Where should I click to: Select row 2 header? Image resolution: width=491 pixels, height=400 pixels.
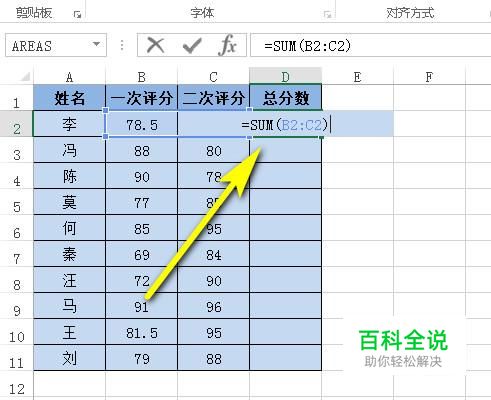[x=17, y=124]
